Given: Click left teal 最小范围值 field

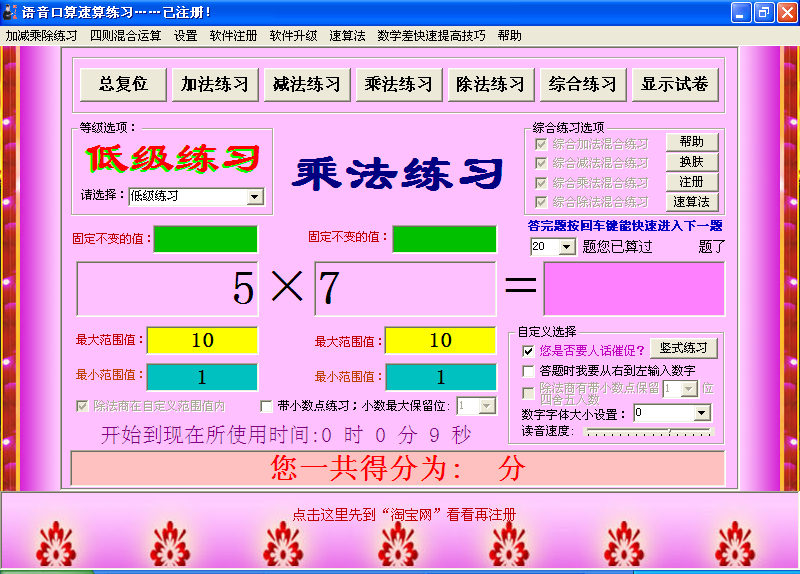Looking at the screenshot, I should (202, 377).
